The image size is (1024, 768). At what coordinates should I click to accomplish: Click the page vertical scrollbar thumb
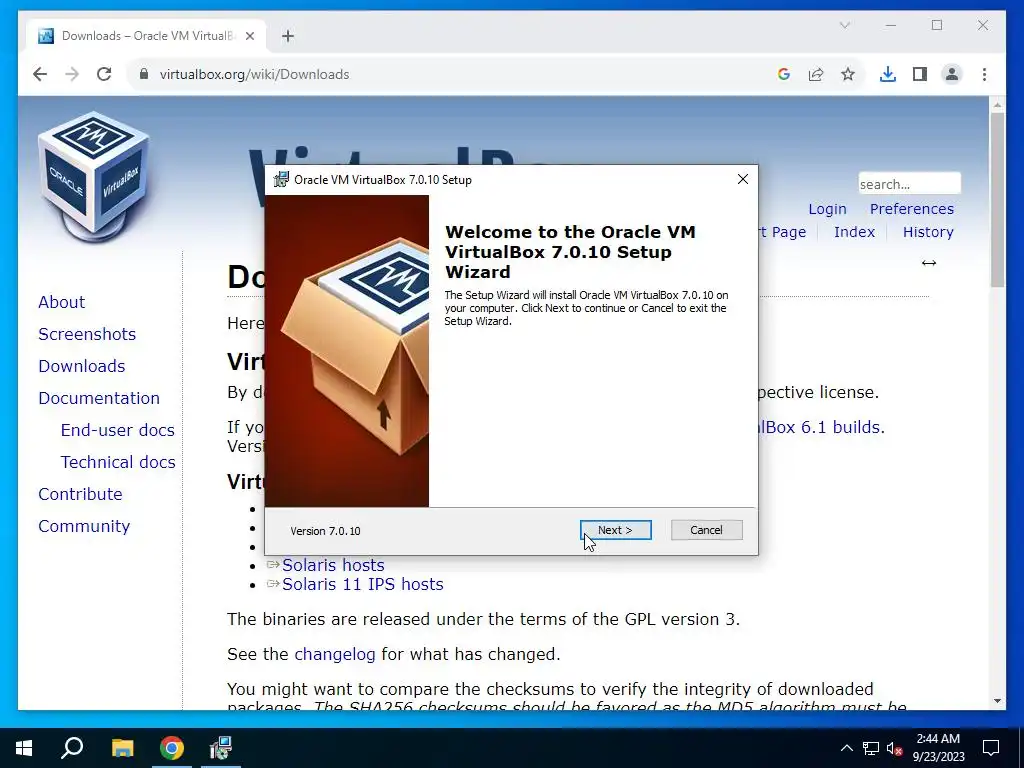coord(997,199)
